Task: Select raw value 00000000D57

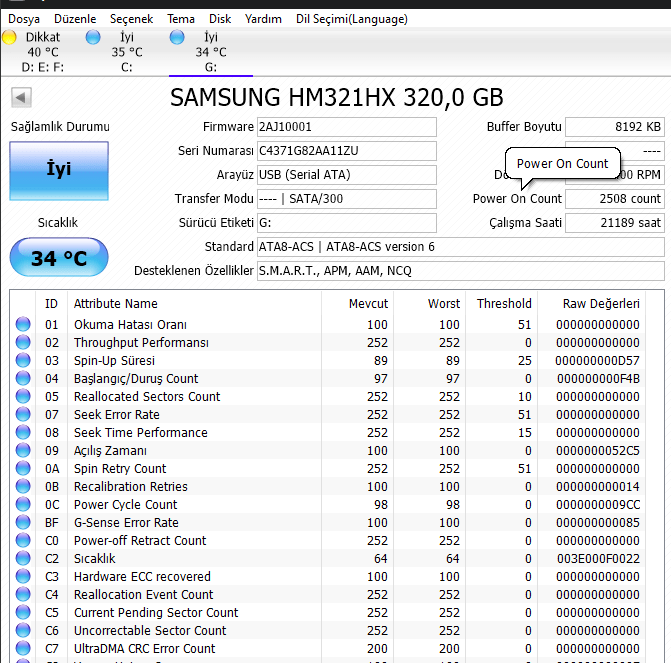Action: point(597,361)
